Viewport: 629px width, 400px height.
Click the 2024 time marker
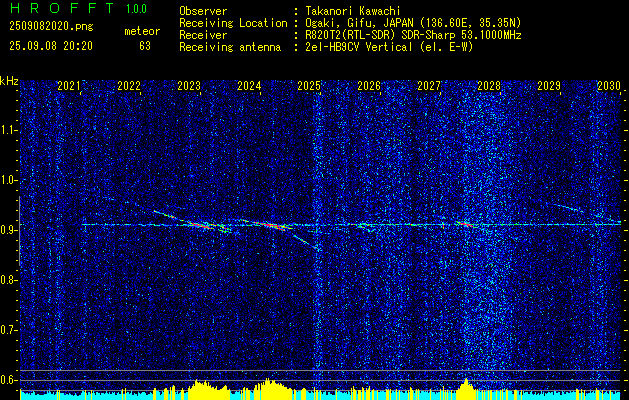coord(249,86)
